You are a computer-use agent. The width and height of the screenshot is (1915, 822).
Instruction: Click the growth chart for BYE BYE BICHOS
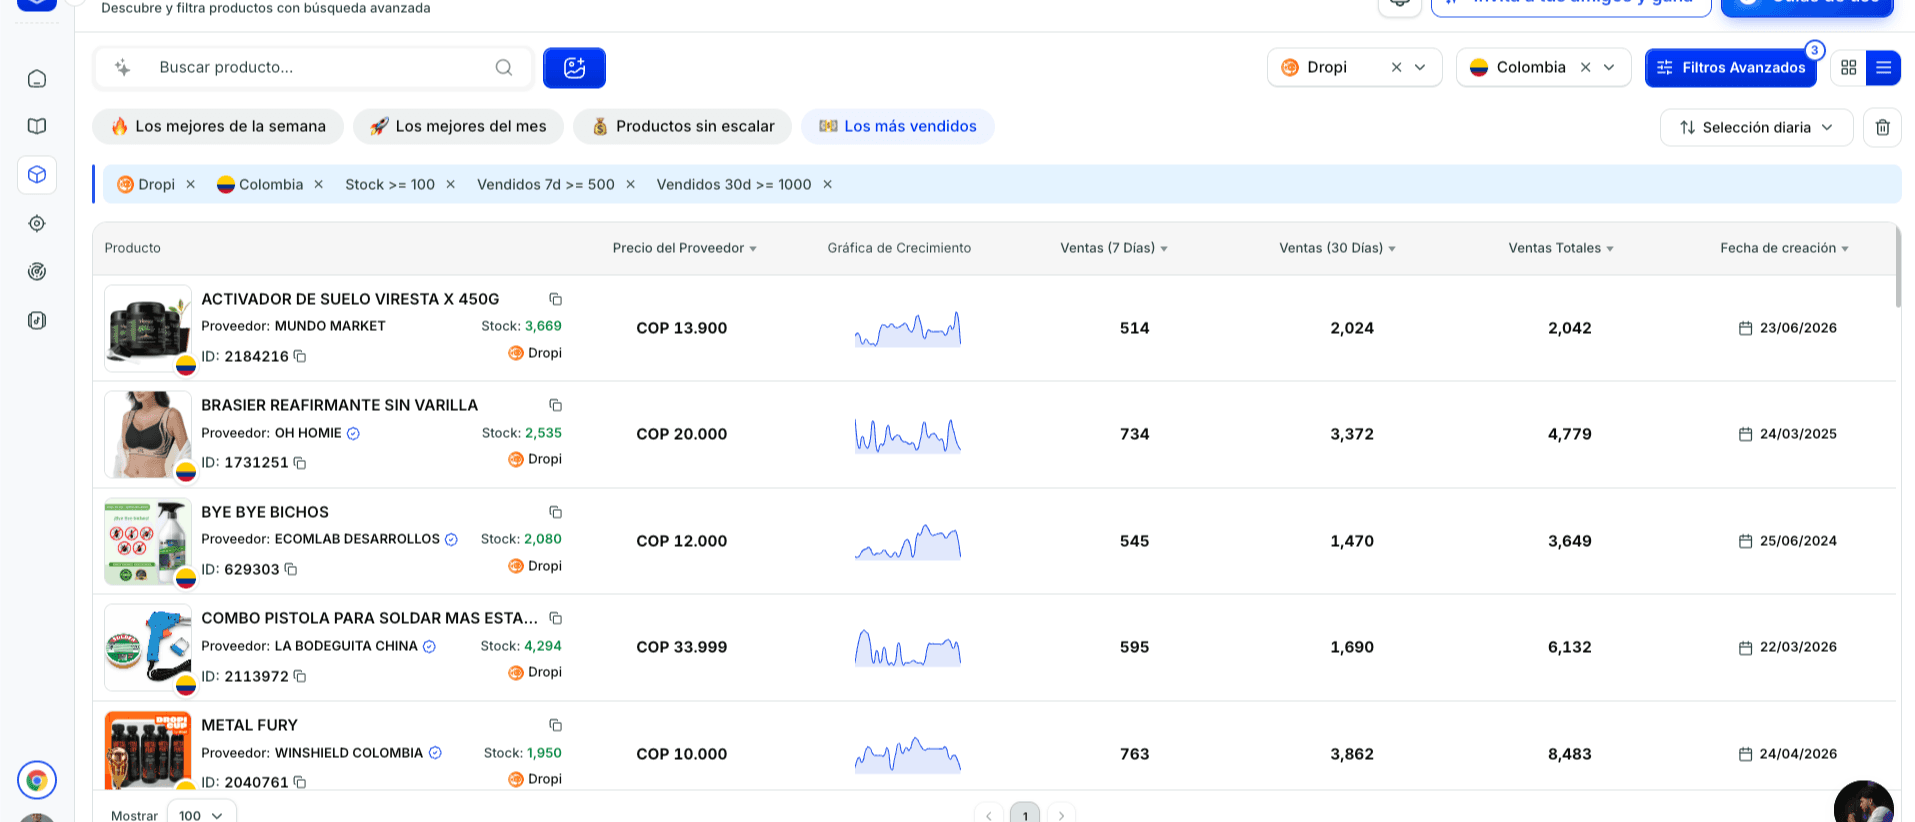click(908, 541)
